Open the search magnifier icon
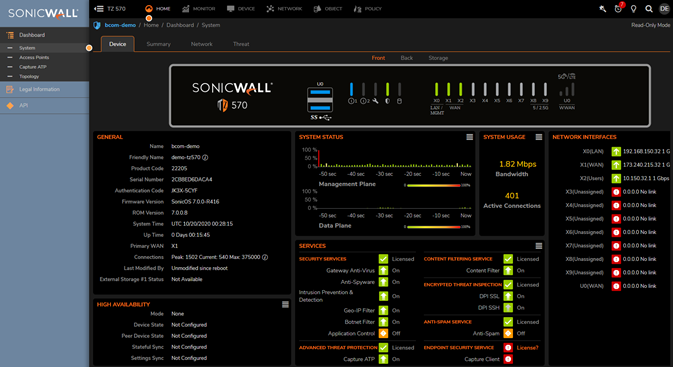The width and height of the screenshot is (673, 367). pos(649,9)
